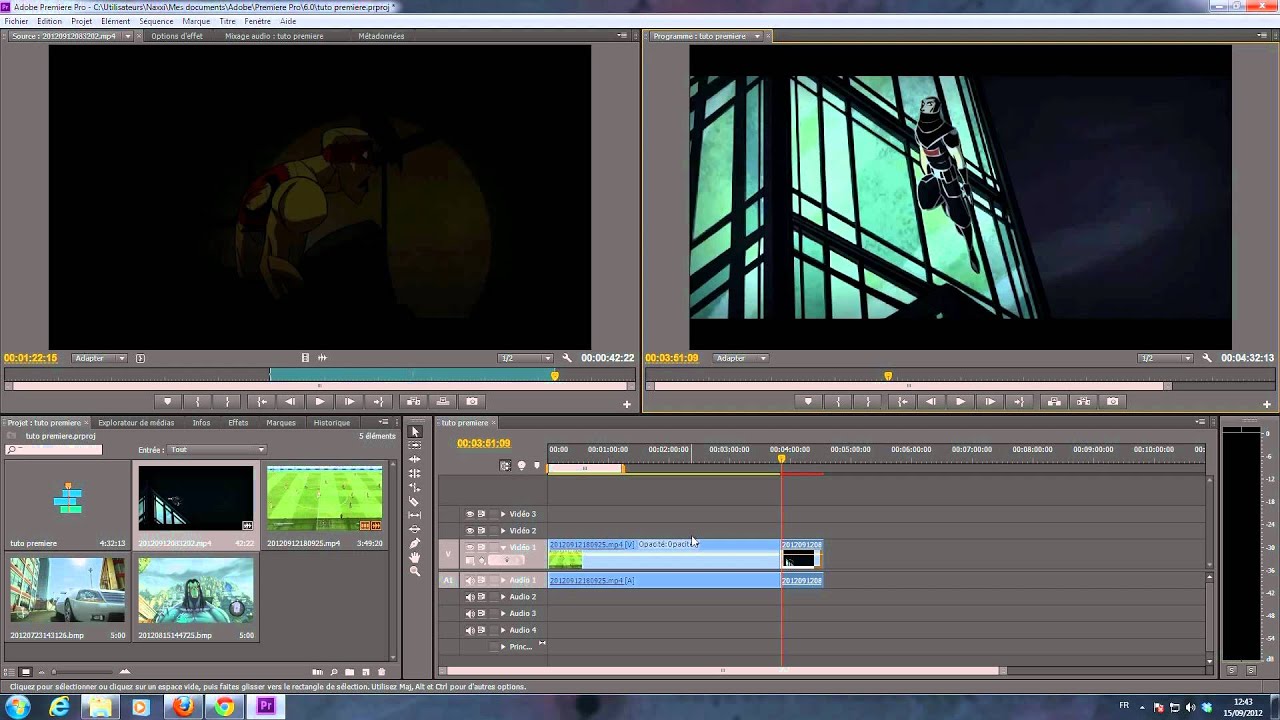Switch to the Effets tab

(238, 422)
